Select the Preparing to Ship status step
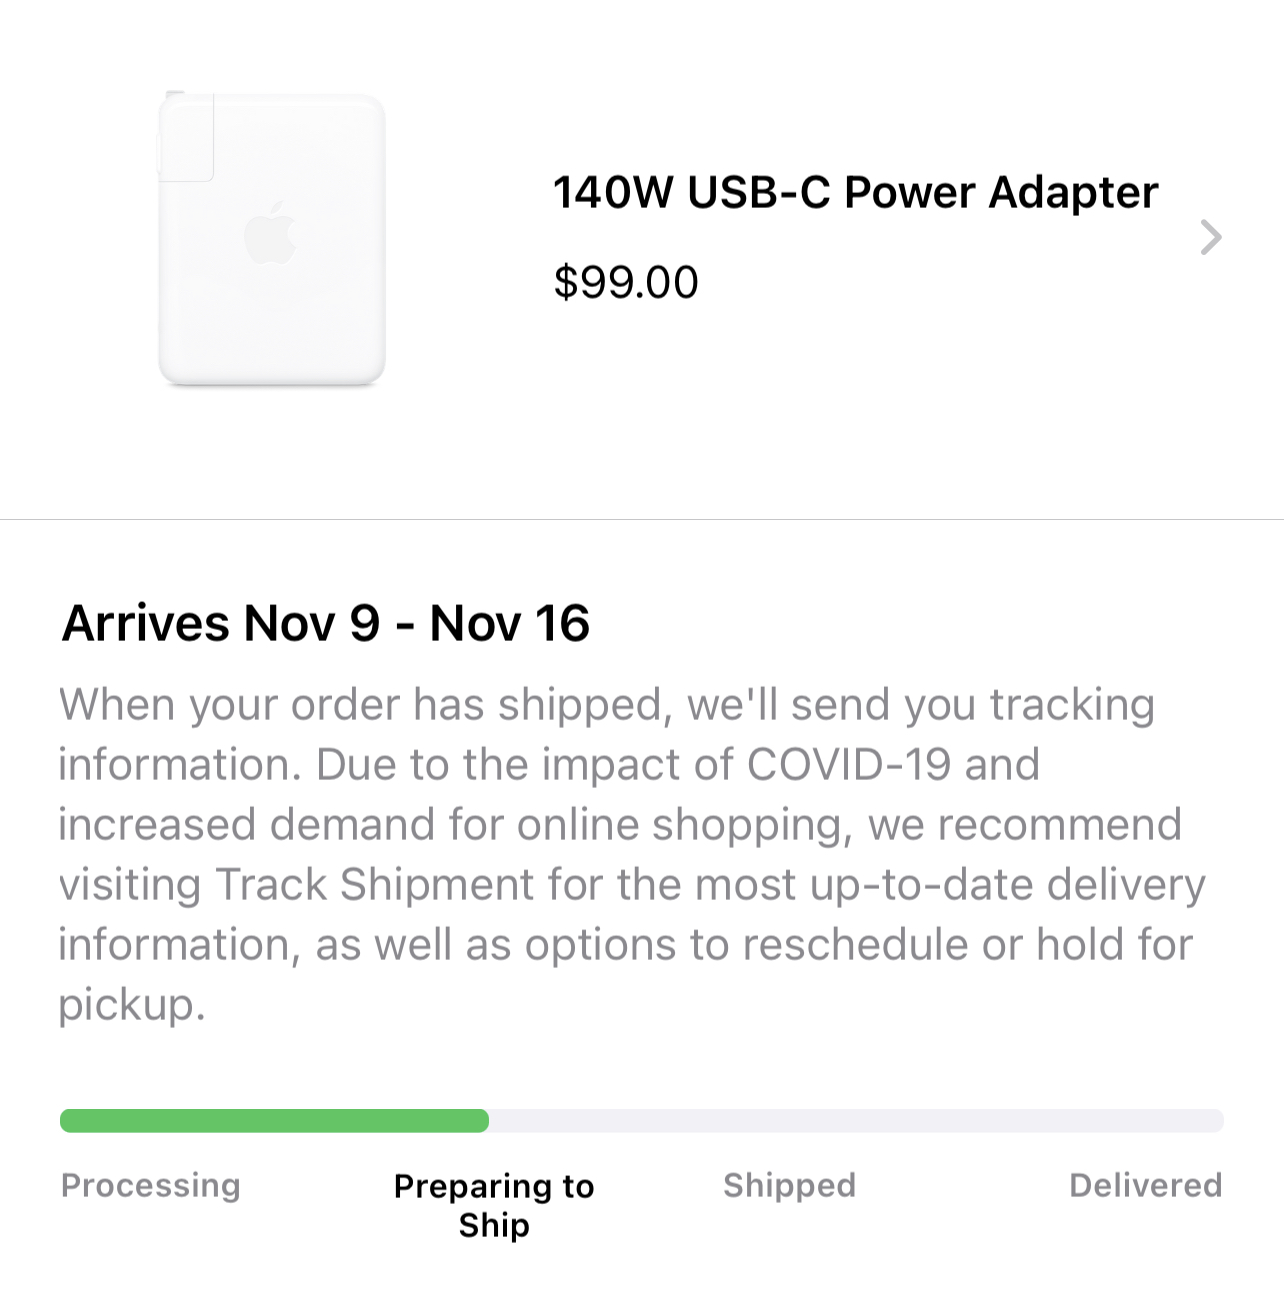Image resolution: width=1284 pixels, height=1290 pixels. pyautogui.click(x=494, y=1205)
